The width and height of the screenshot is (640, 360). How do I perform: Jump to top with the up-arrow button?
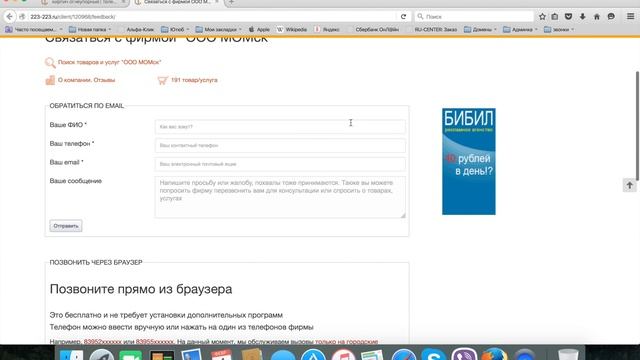[629, 185]
